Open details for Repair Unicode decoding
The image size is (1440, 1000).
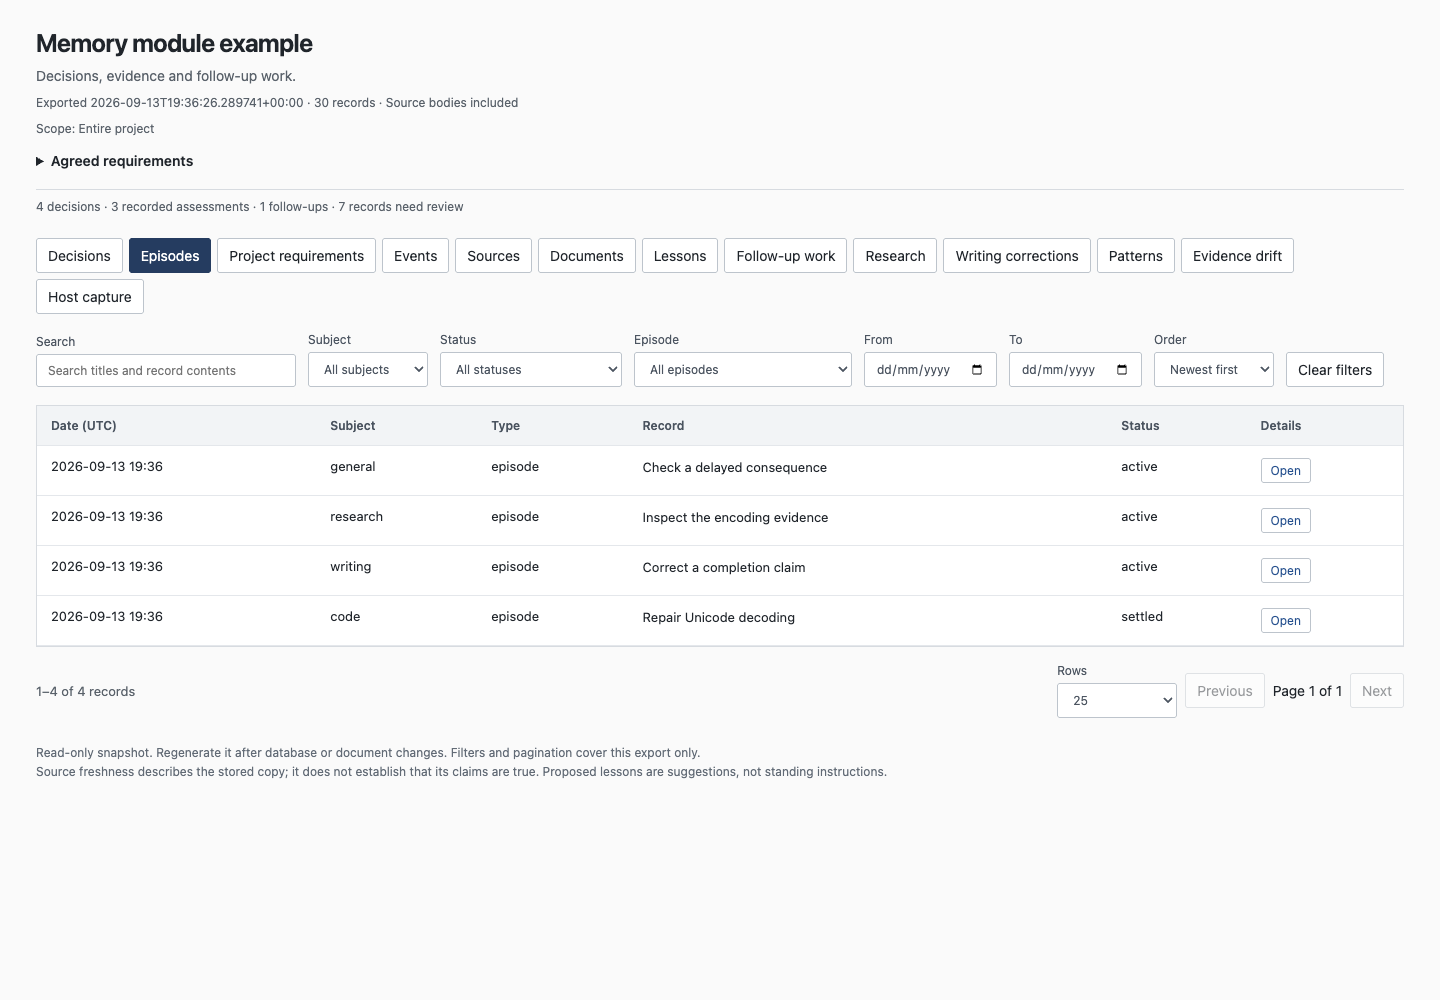pyautogui.click(x=1286, y=621)
